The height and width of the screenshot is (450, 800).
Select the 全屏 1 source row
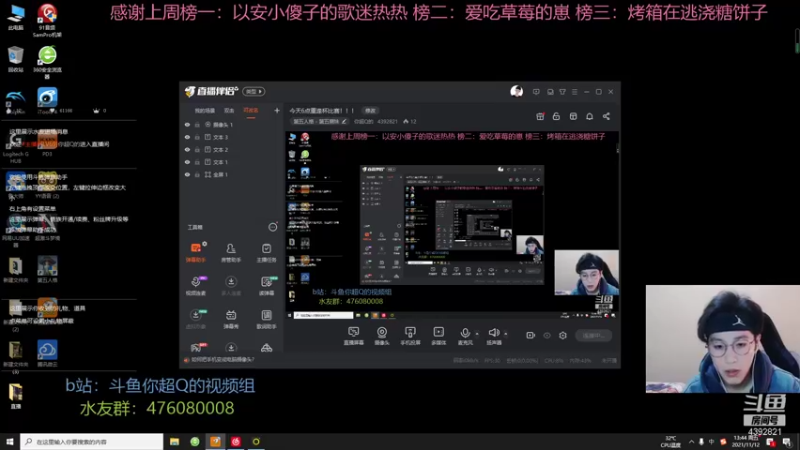tap(232, 174)
